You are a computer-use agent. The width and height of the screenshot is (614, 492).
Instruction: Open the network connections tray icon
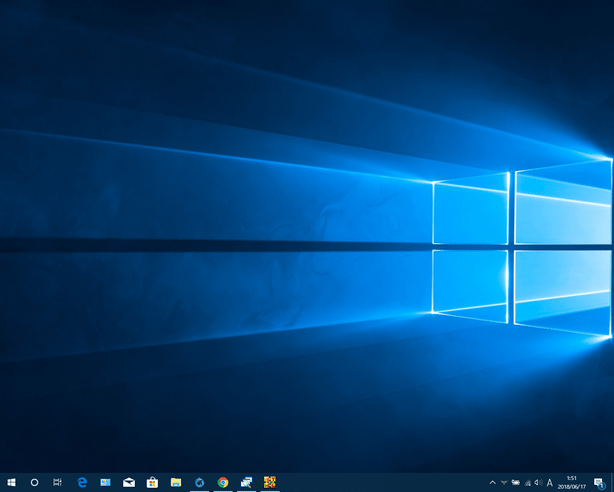[527, 483]
